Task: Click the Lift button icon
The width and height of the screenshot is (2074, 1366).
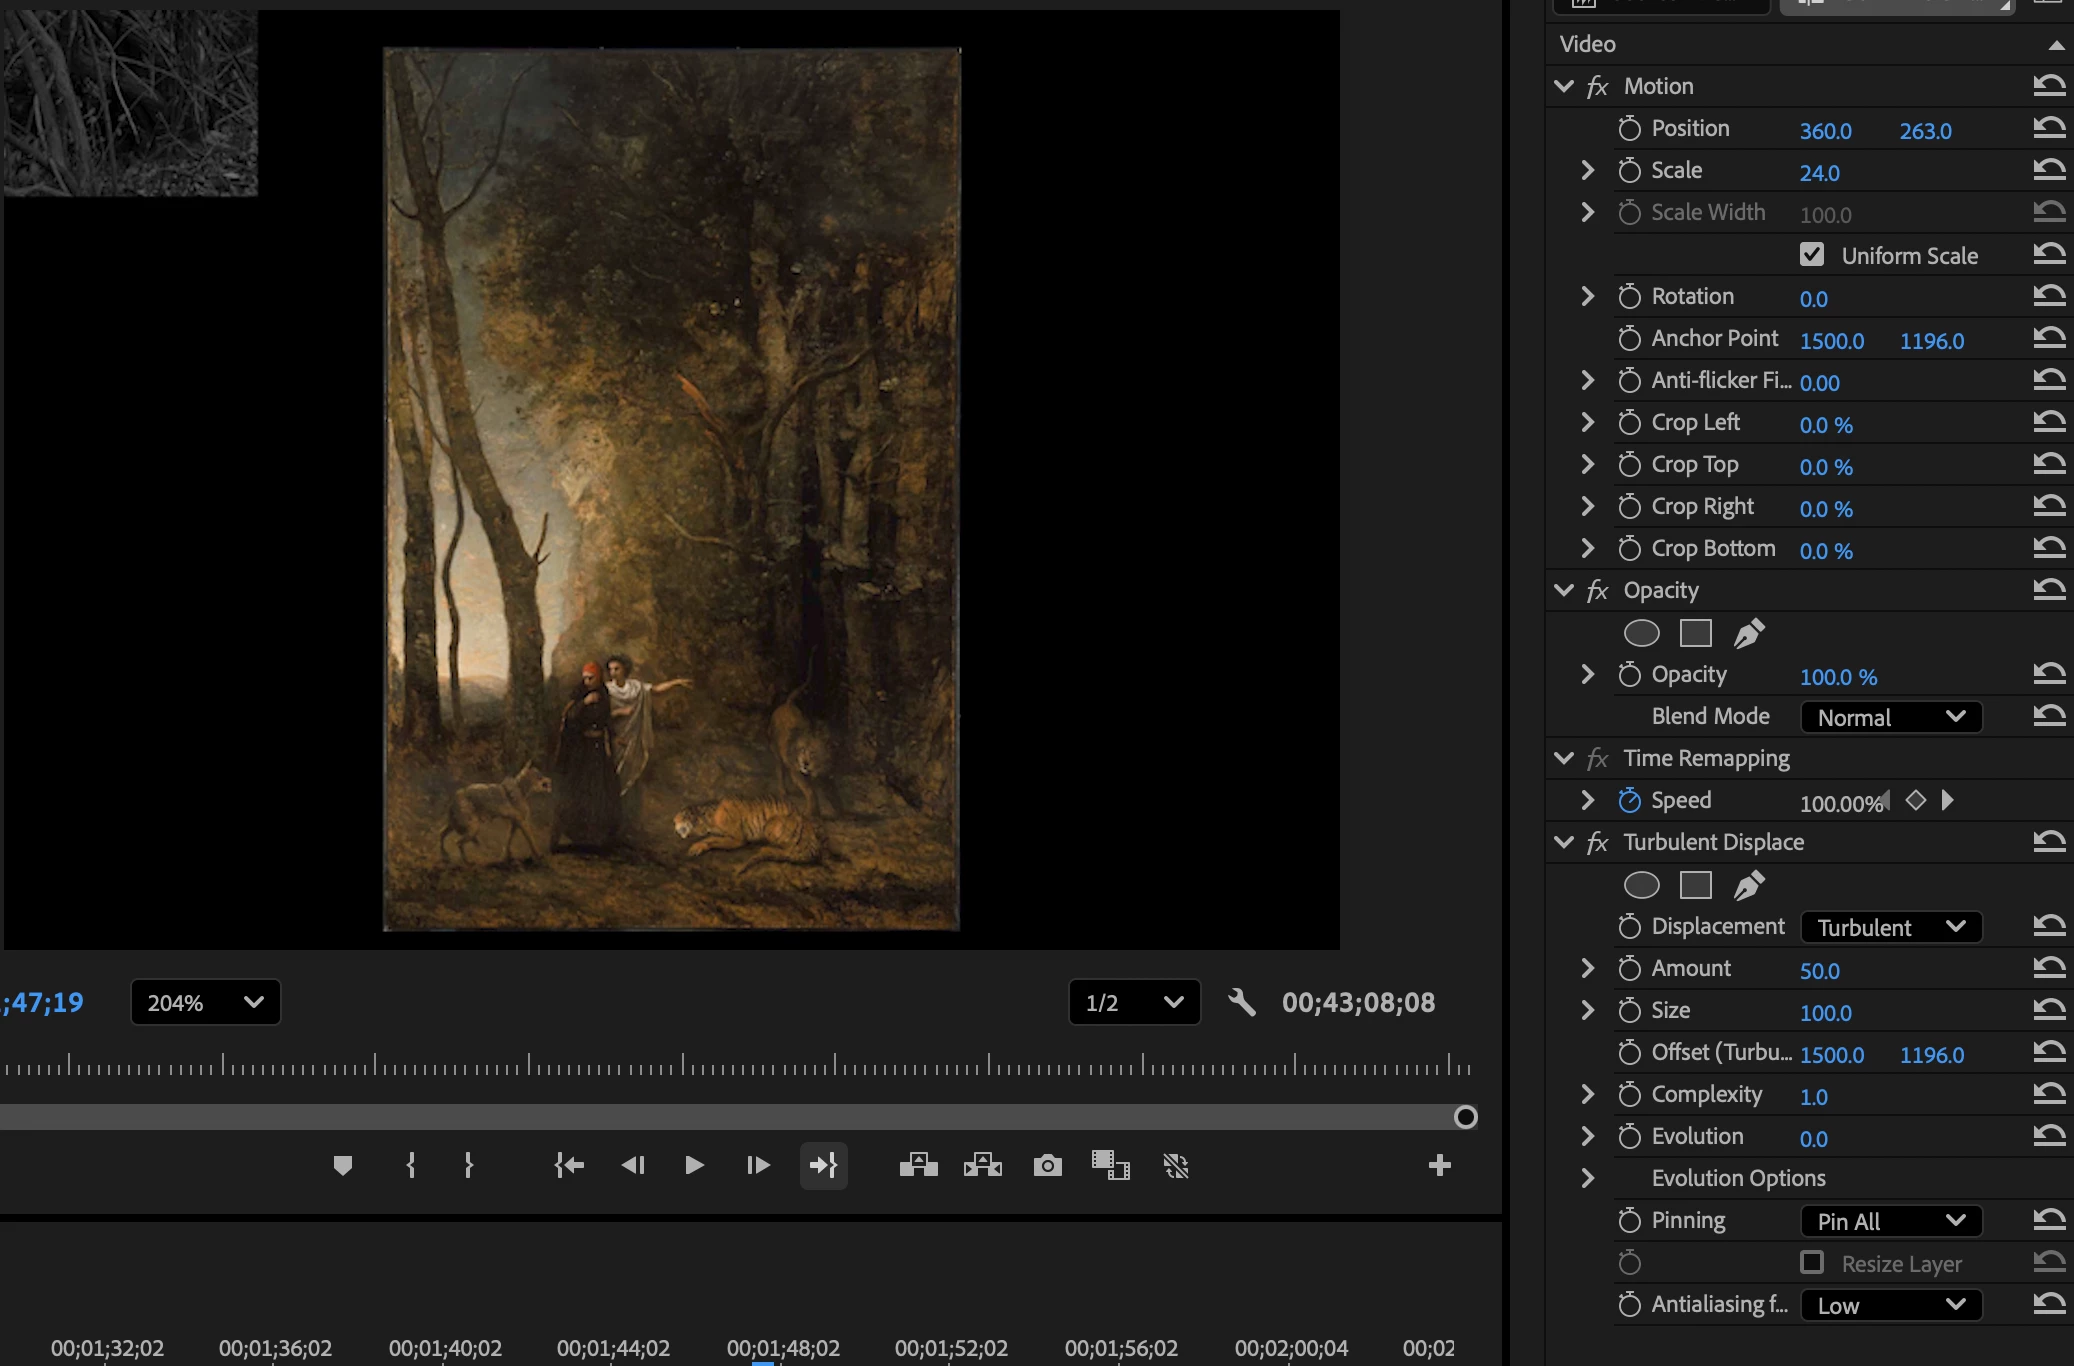Action: [918, 1165]
